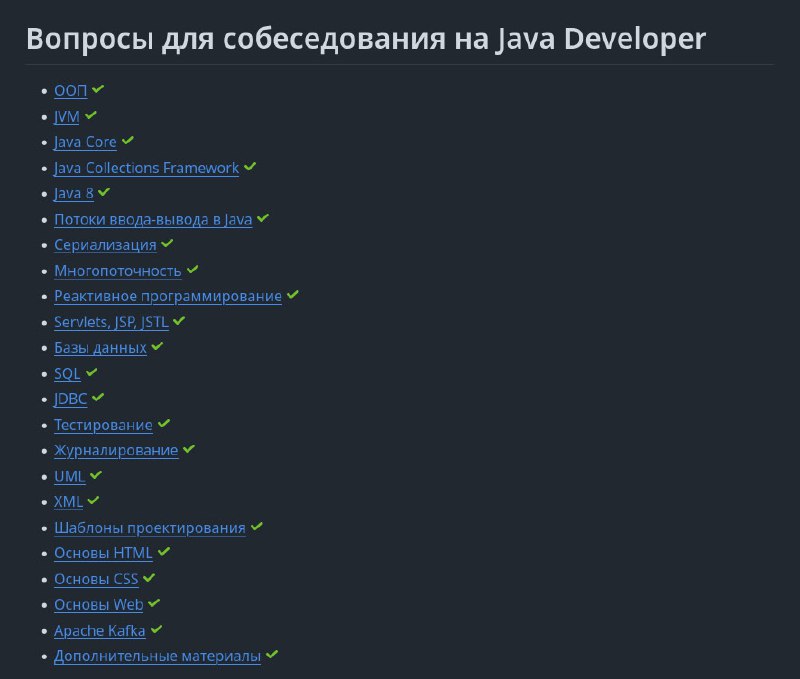Follow the XML link
The width and height of the screenshot is (800, 679).
[x=68, y=502]
